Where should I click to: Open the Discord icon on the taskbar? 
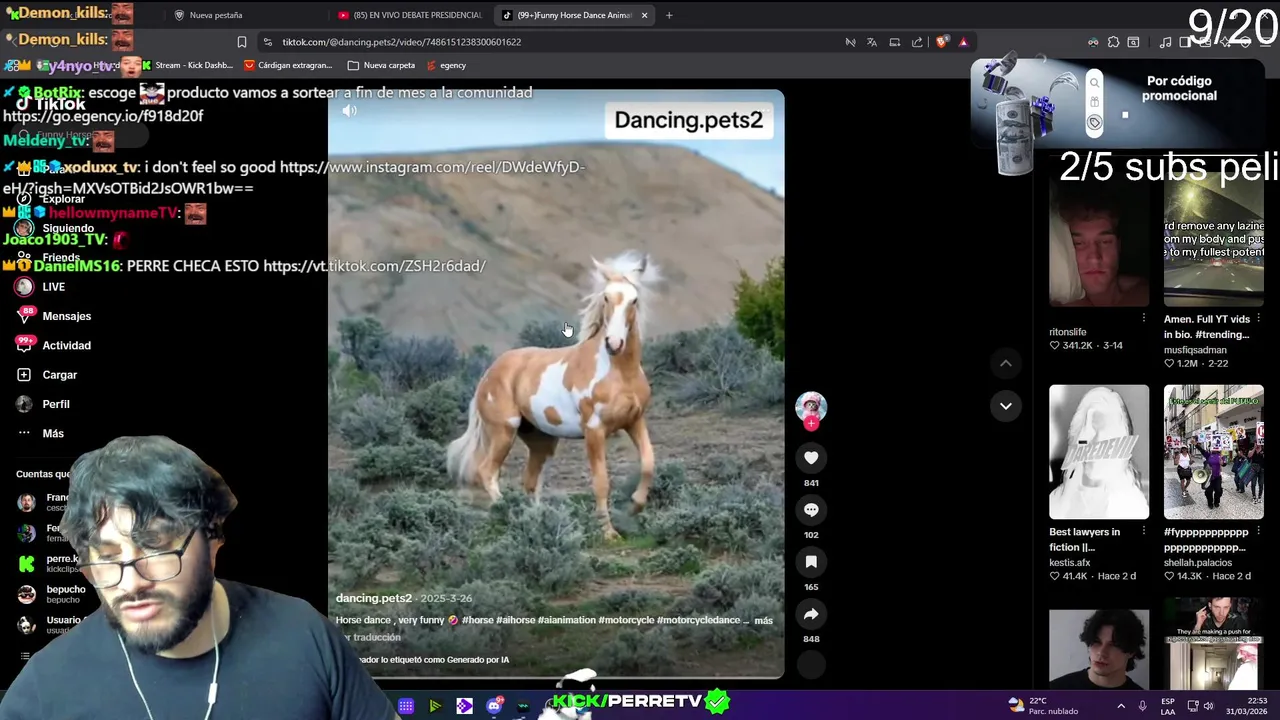click(x=494, y=706)
